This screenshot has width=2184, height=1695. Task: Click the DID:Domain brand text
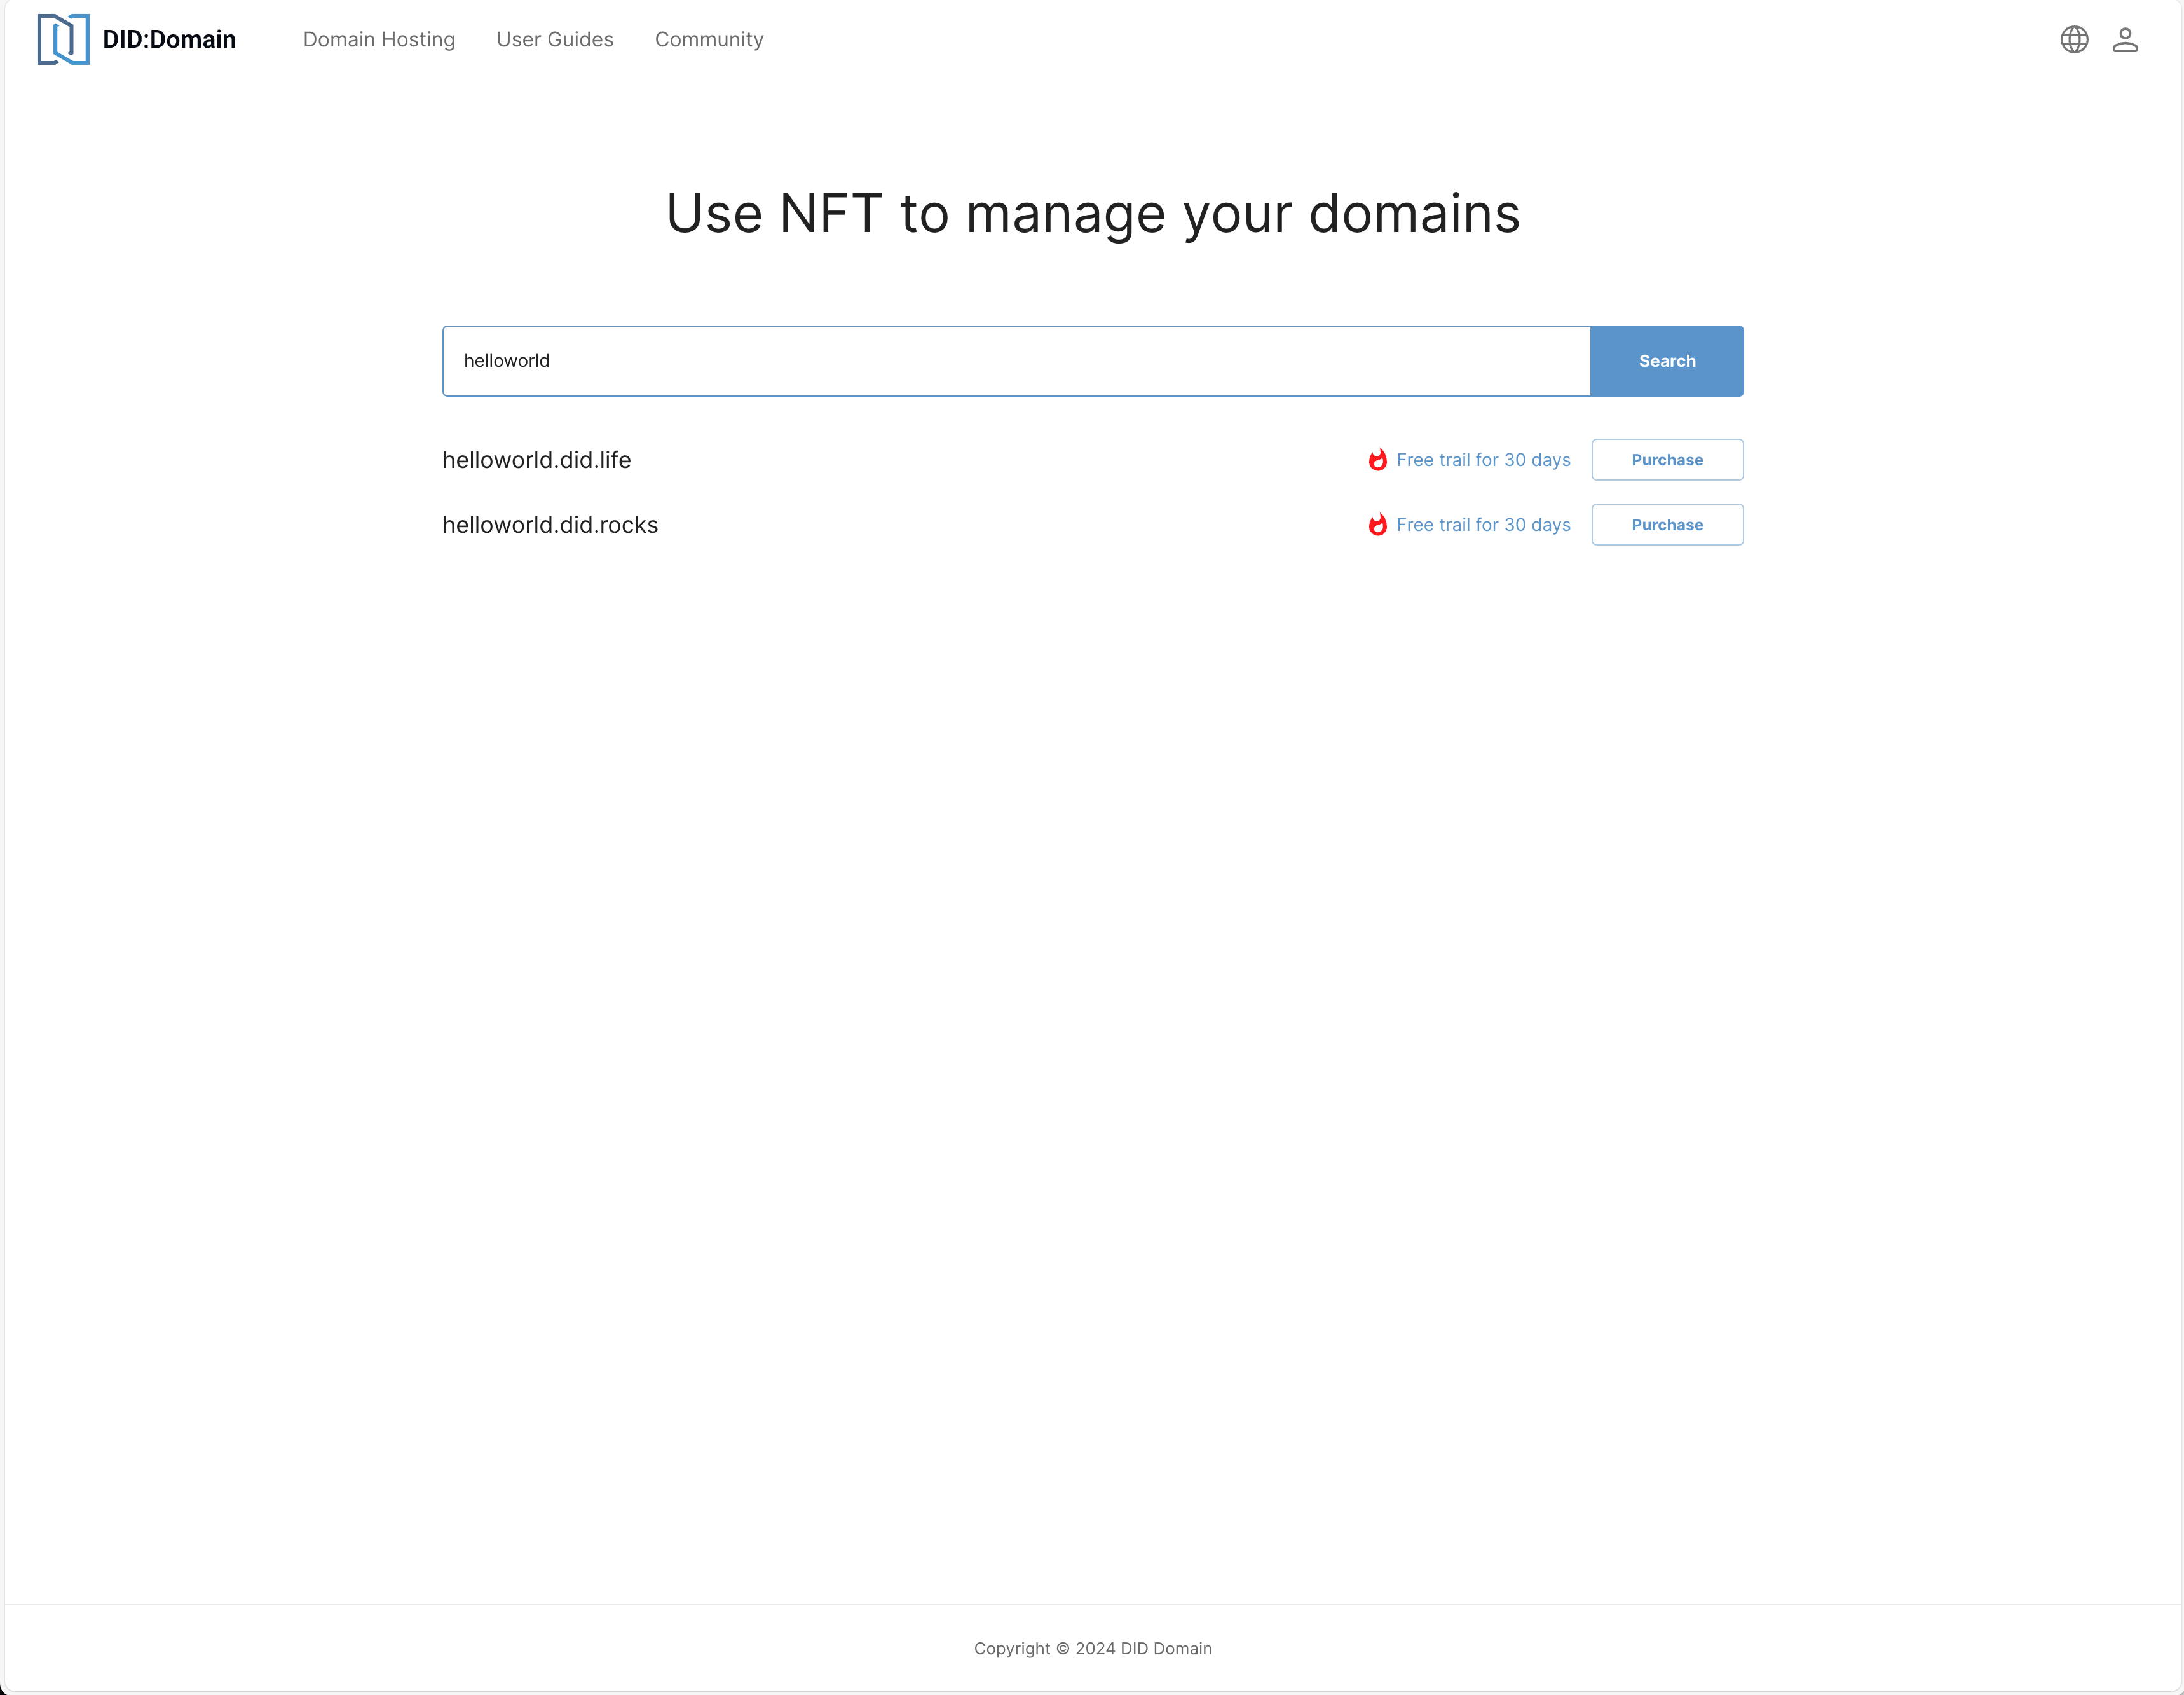[x=169, y=39]
